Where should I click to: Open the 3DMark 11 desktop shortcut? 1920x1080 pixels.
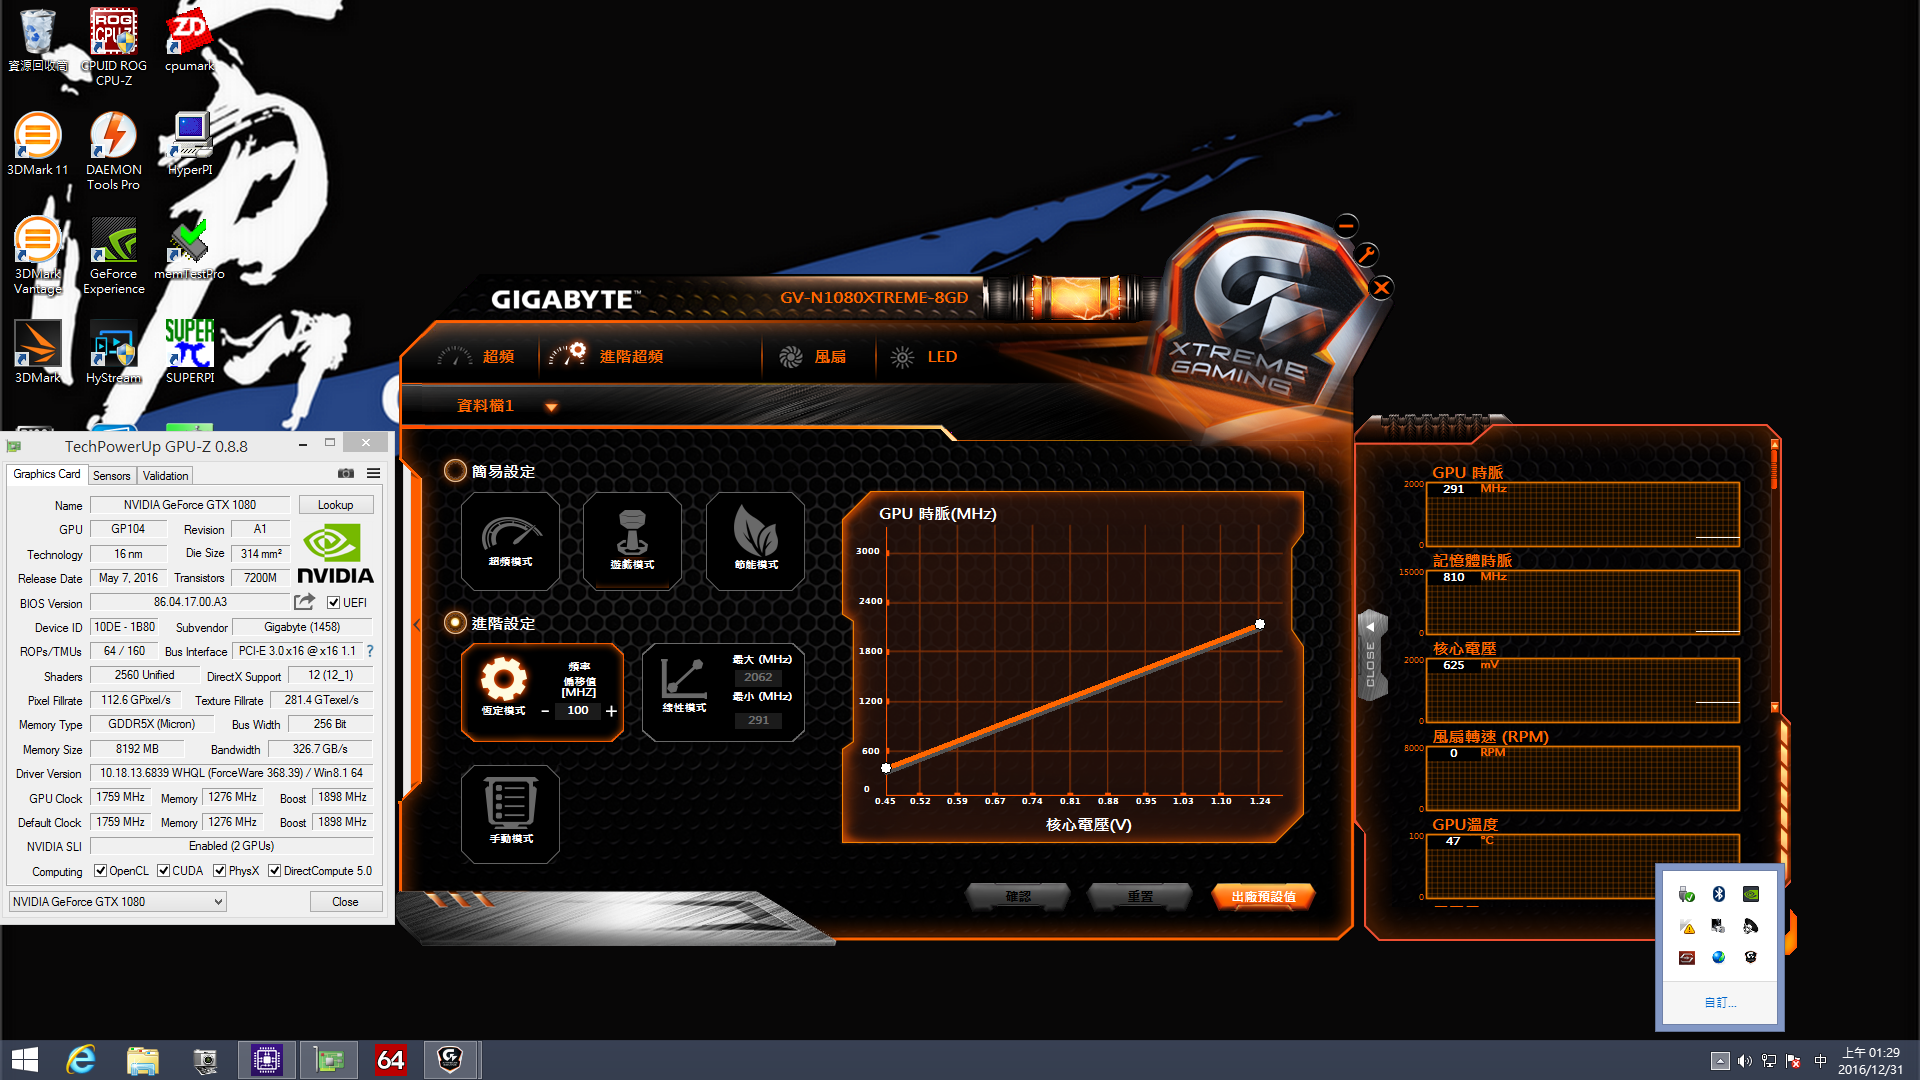point(38,145)
